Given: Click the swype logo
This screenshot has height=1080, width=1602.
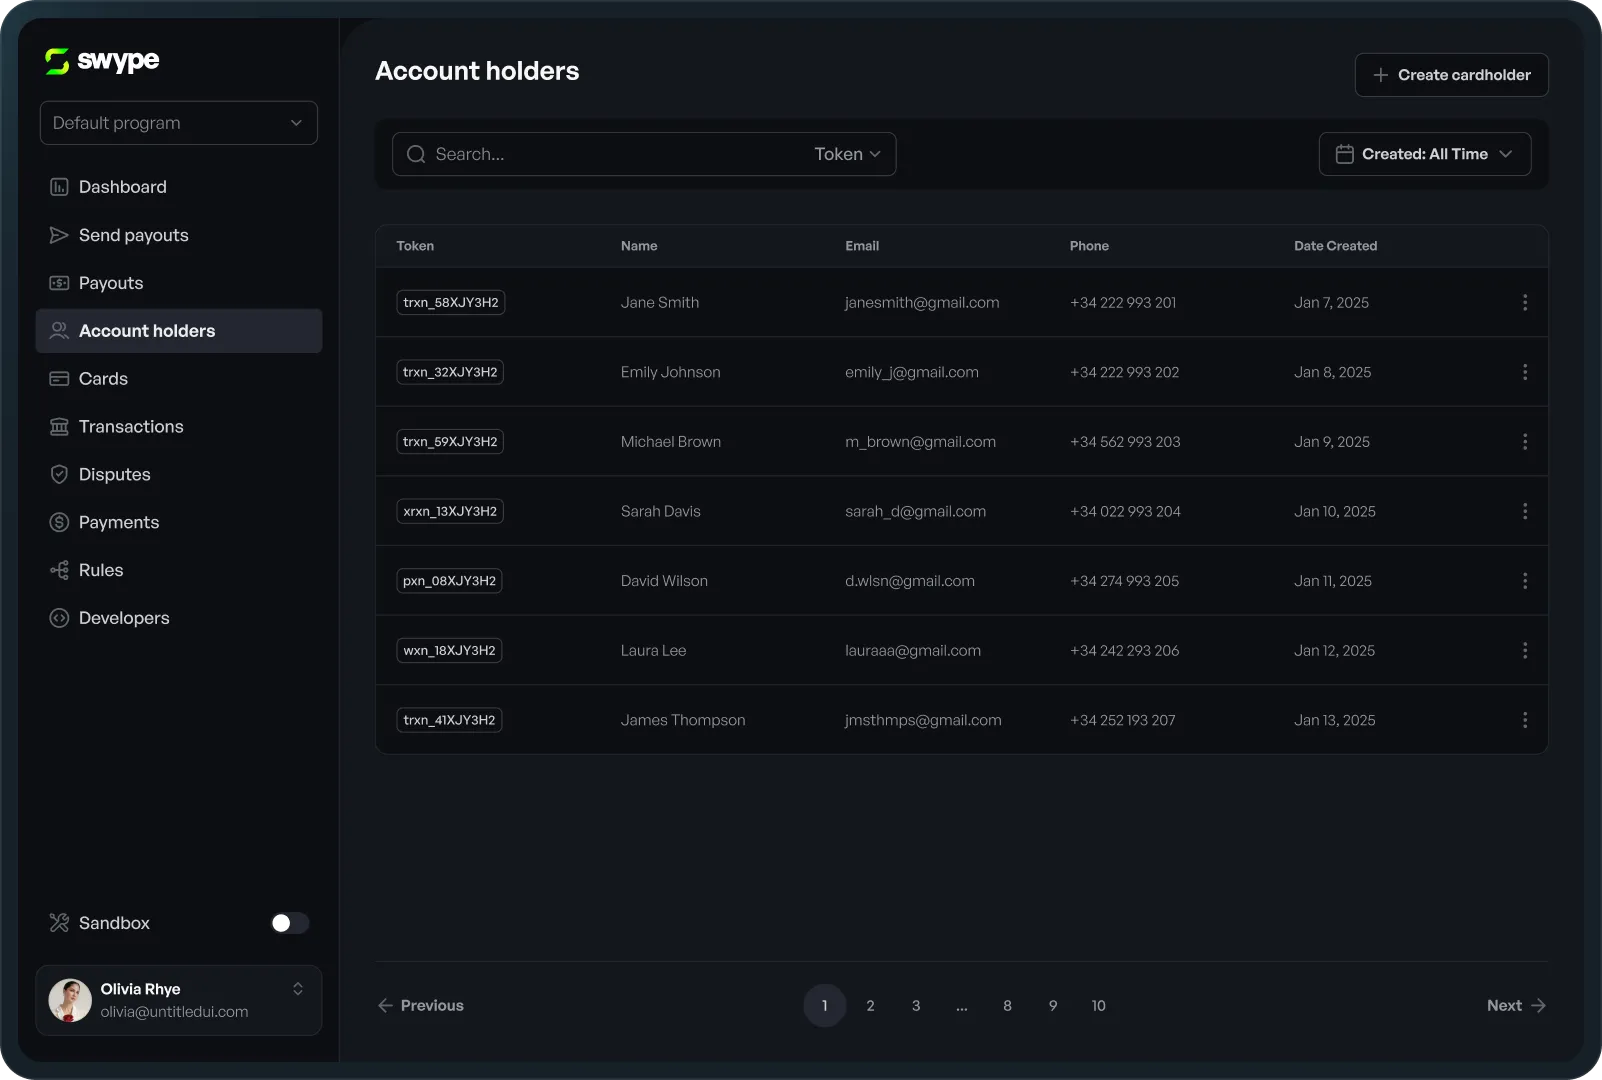Looking at the screenshot, I should (102, 61).
